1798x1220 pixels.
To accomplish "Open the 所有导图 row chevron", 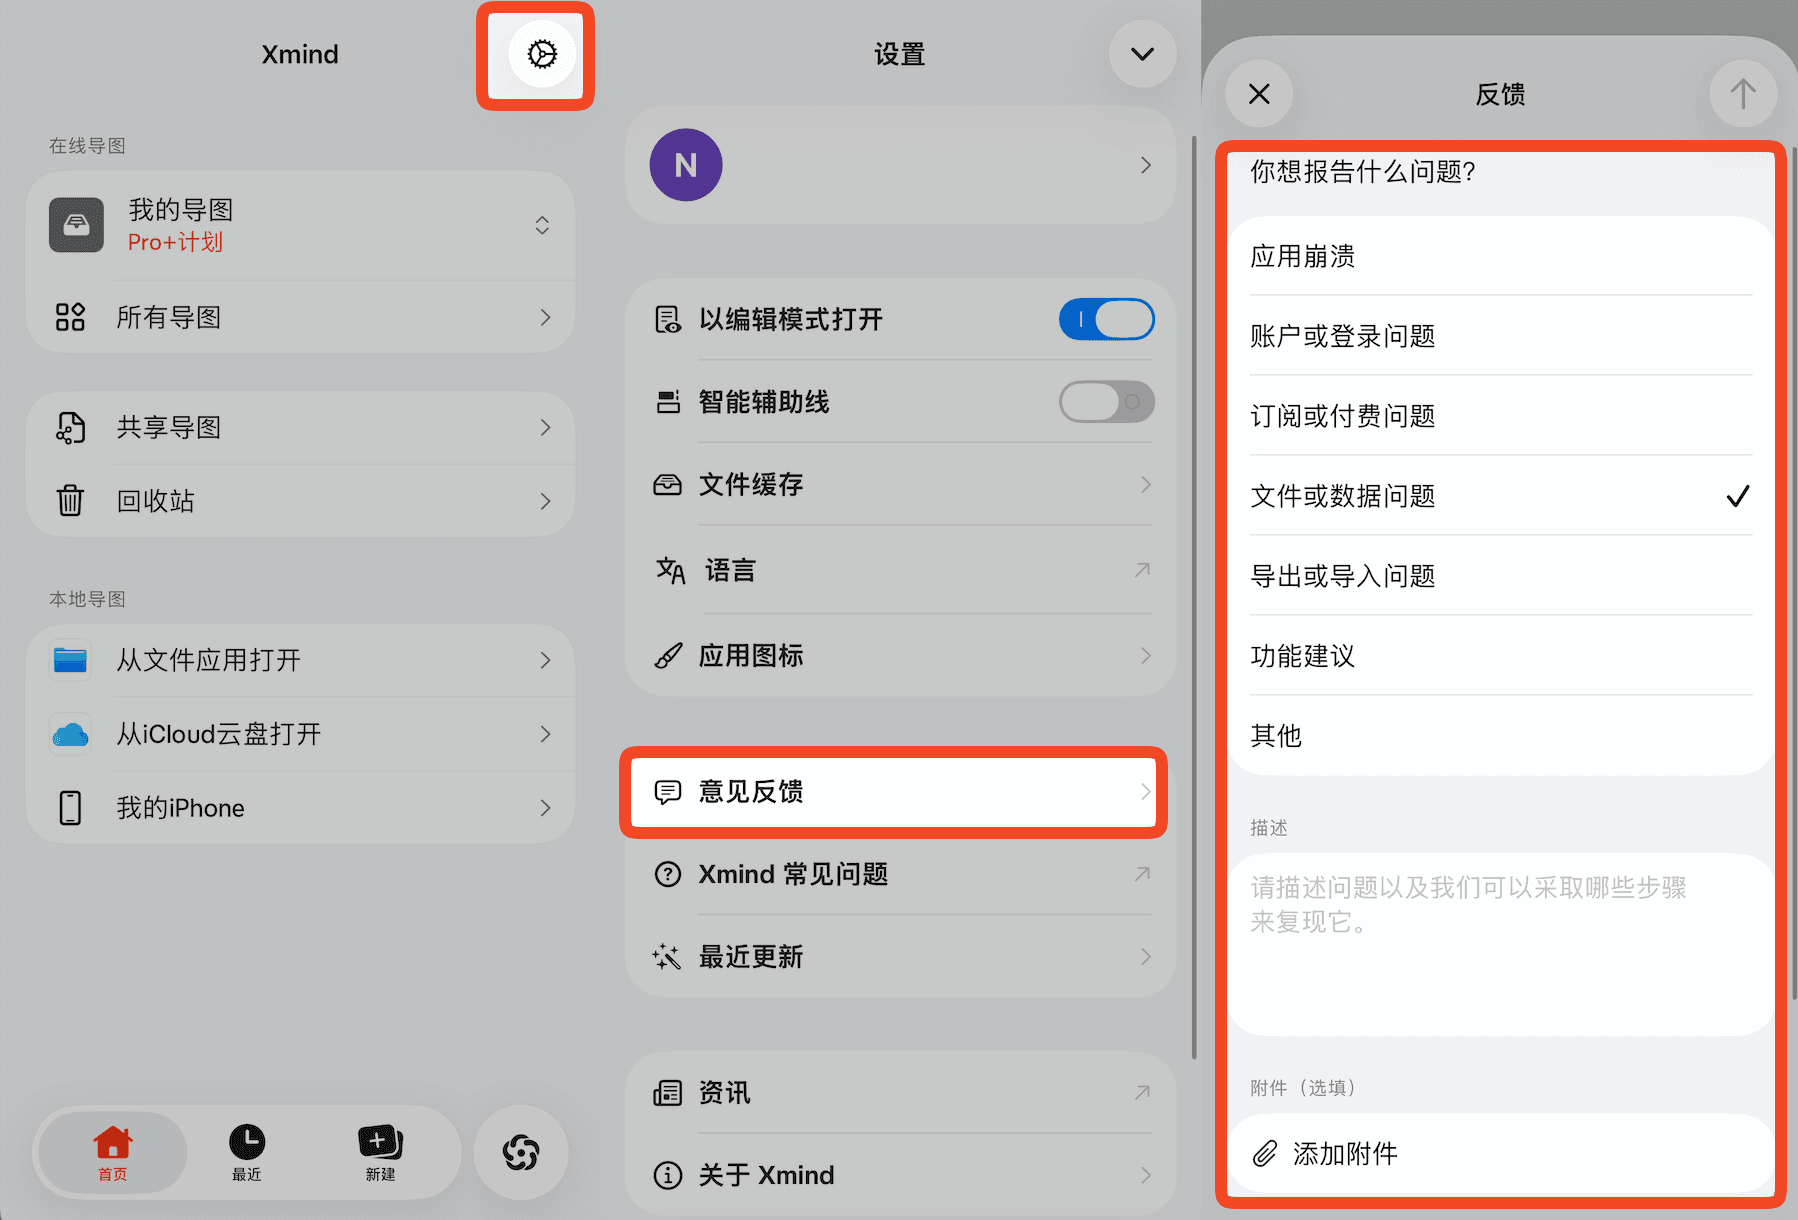I will 545,317.
